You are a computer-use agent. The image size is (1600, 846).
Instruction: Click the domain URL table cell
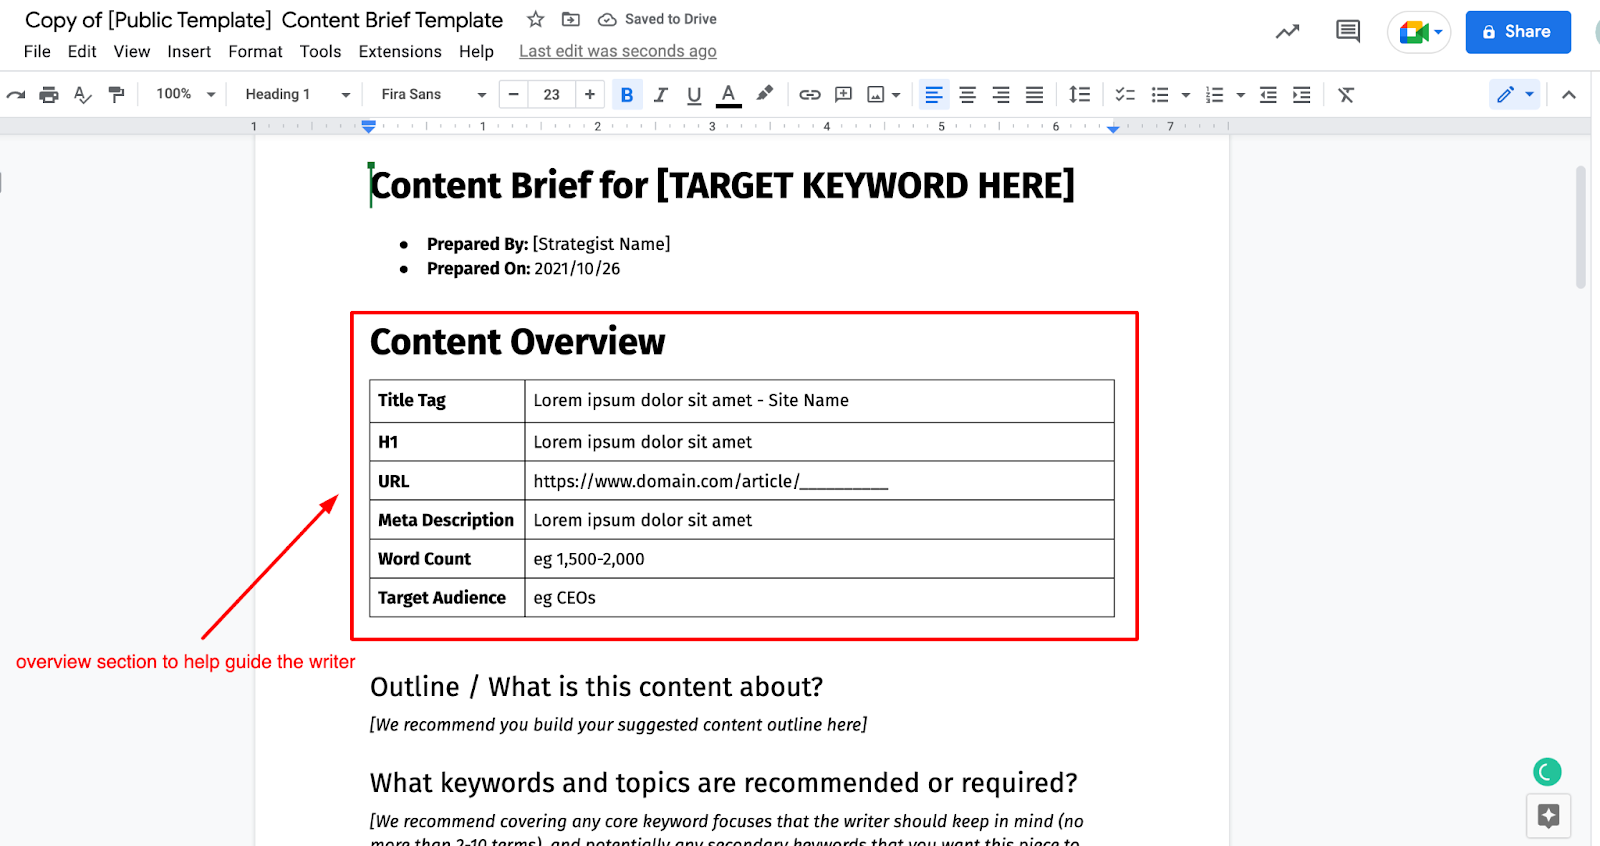pyautogui.click(x=819, y=481)
